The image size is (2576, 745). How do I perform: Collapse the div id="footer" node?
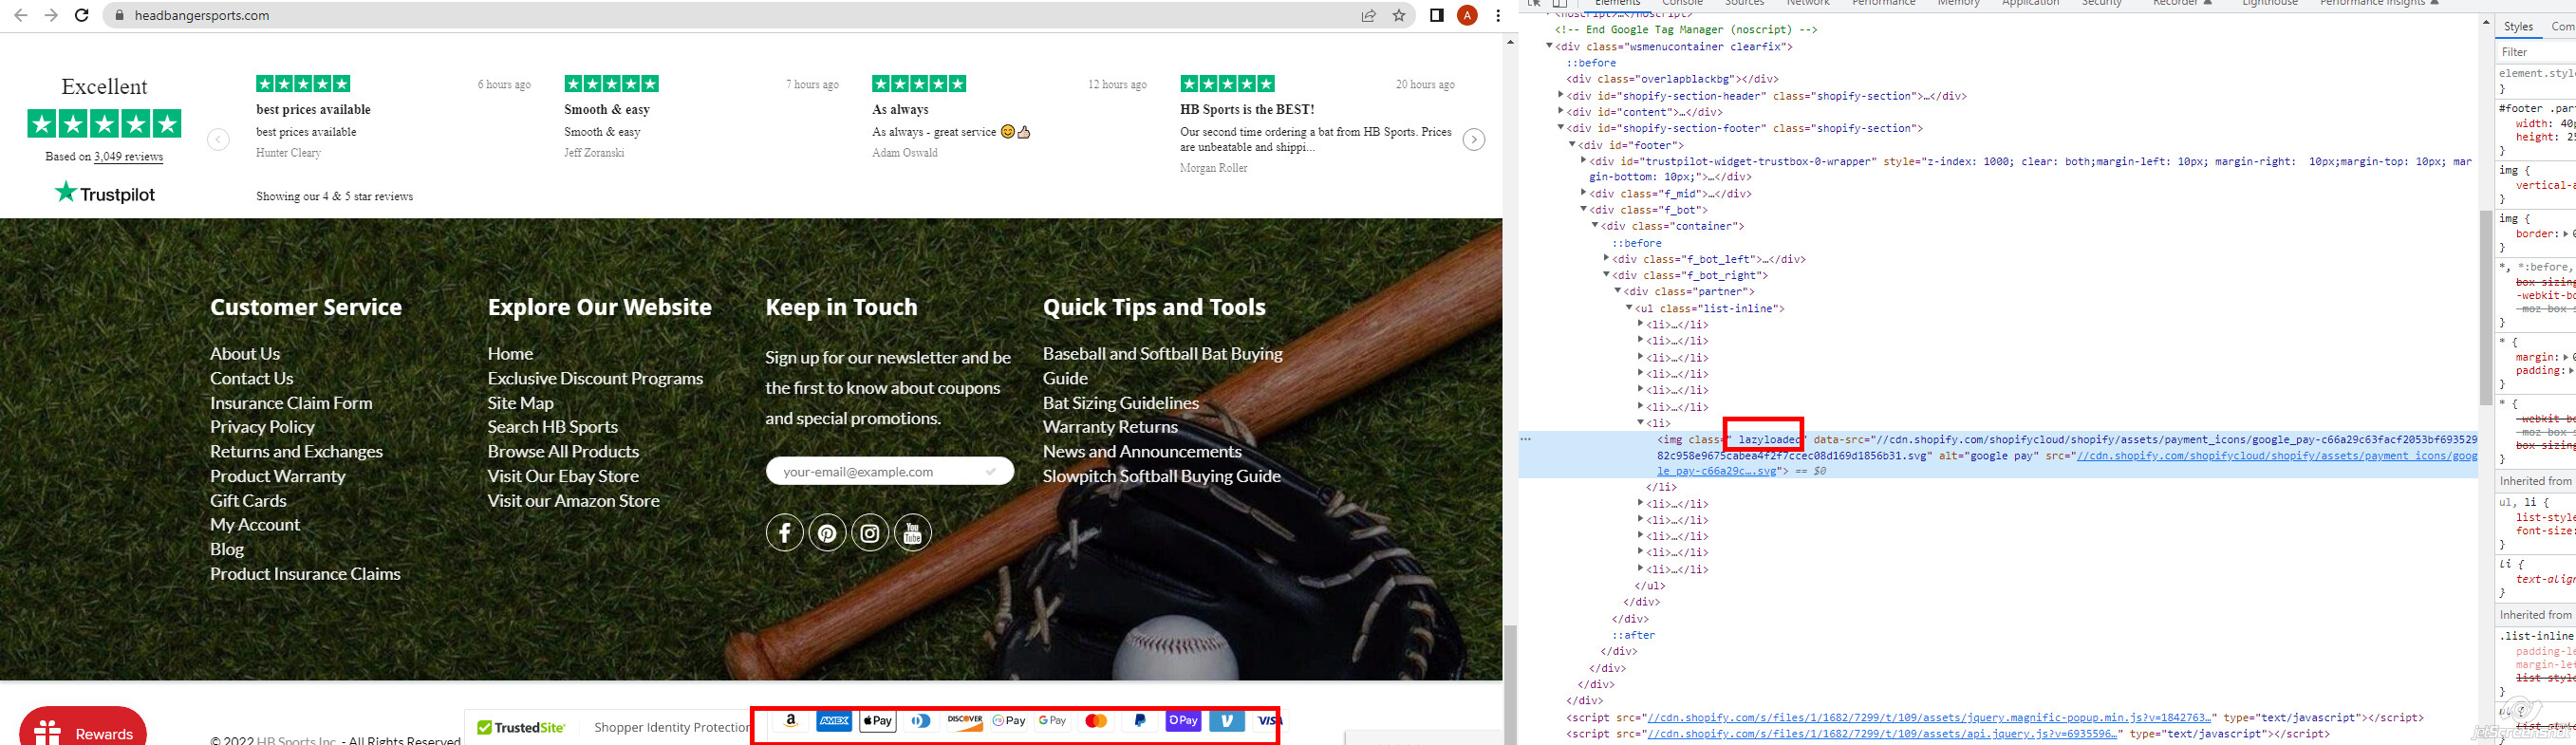[x=1572, y=145]
